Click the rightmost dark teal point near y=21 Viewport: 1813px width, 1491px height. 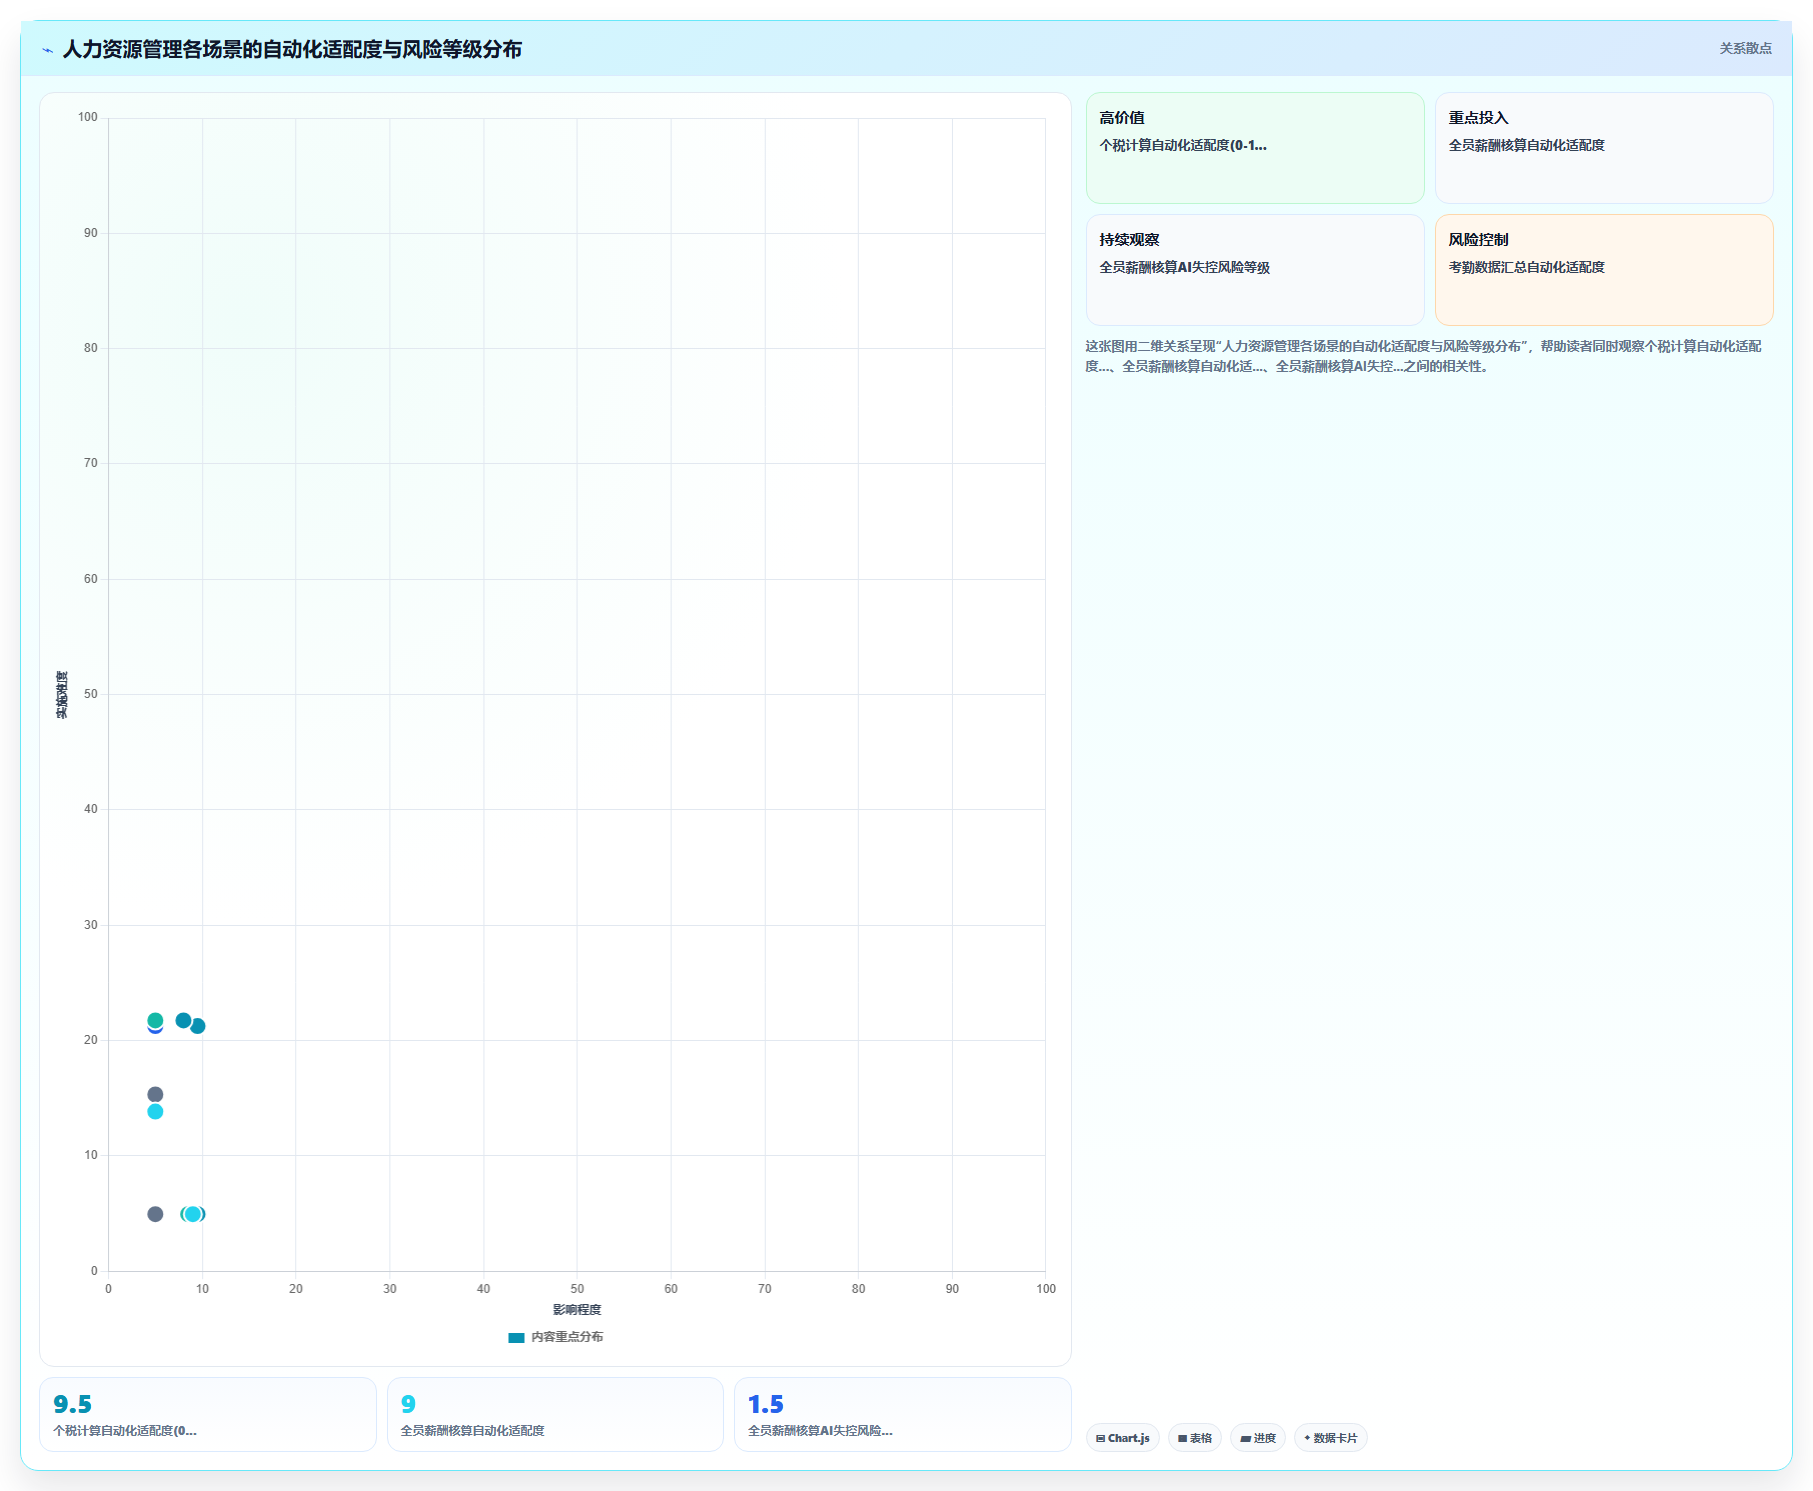click(x=198, y=1026)
